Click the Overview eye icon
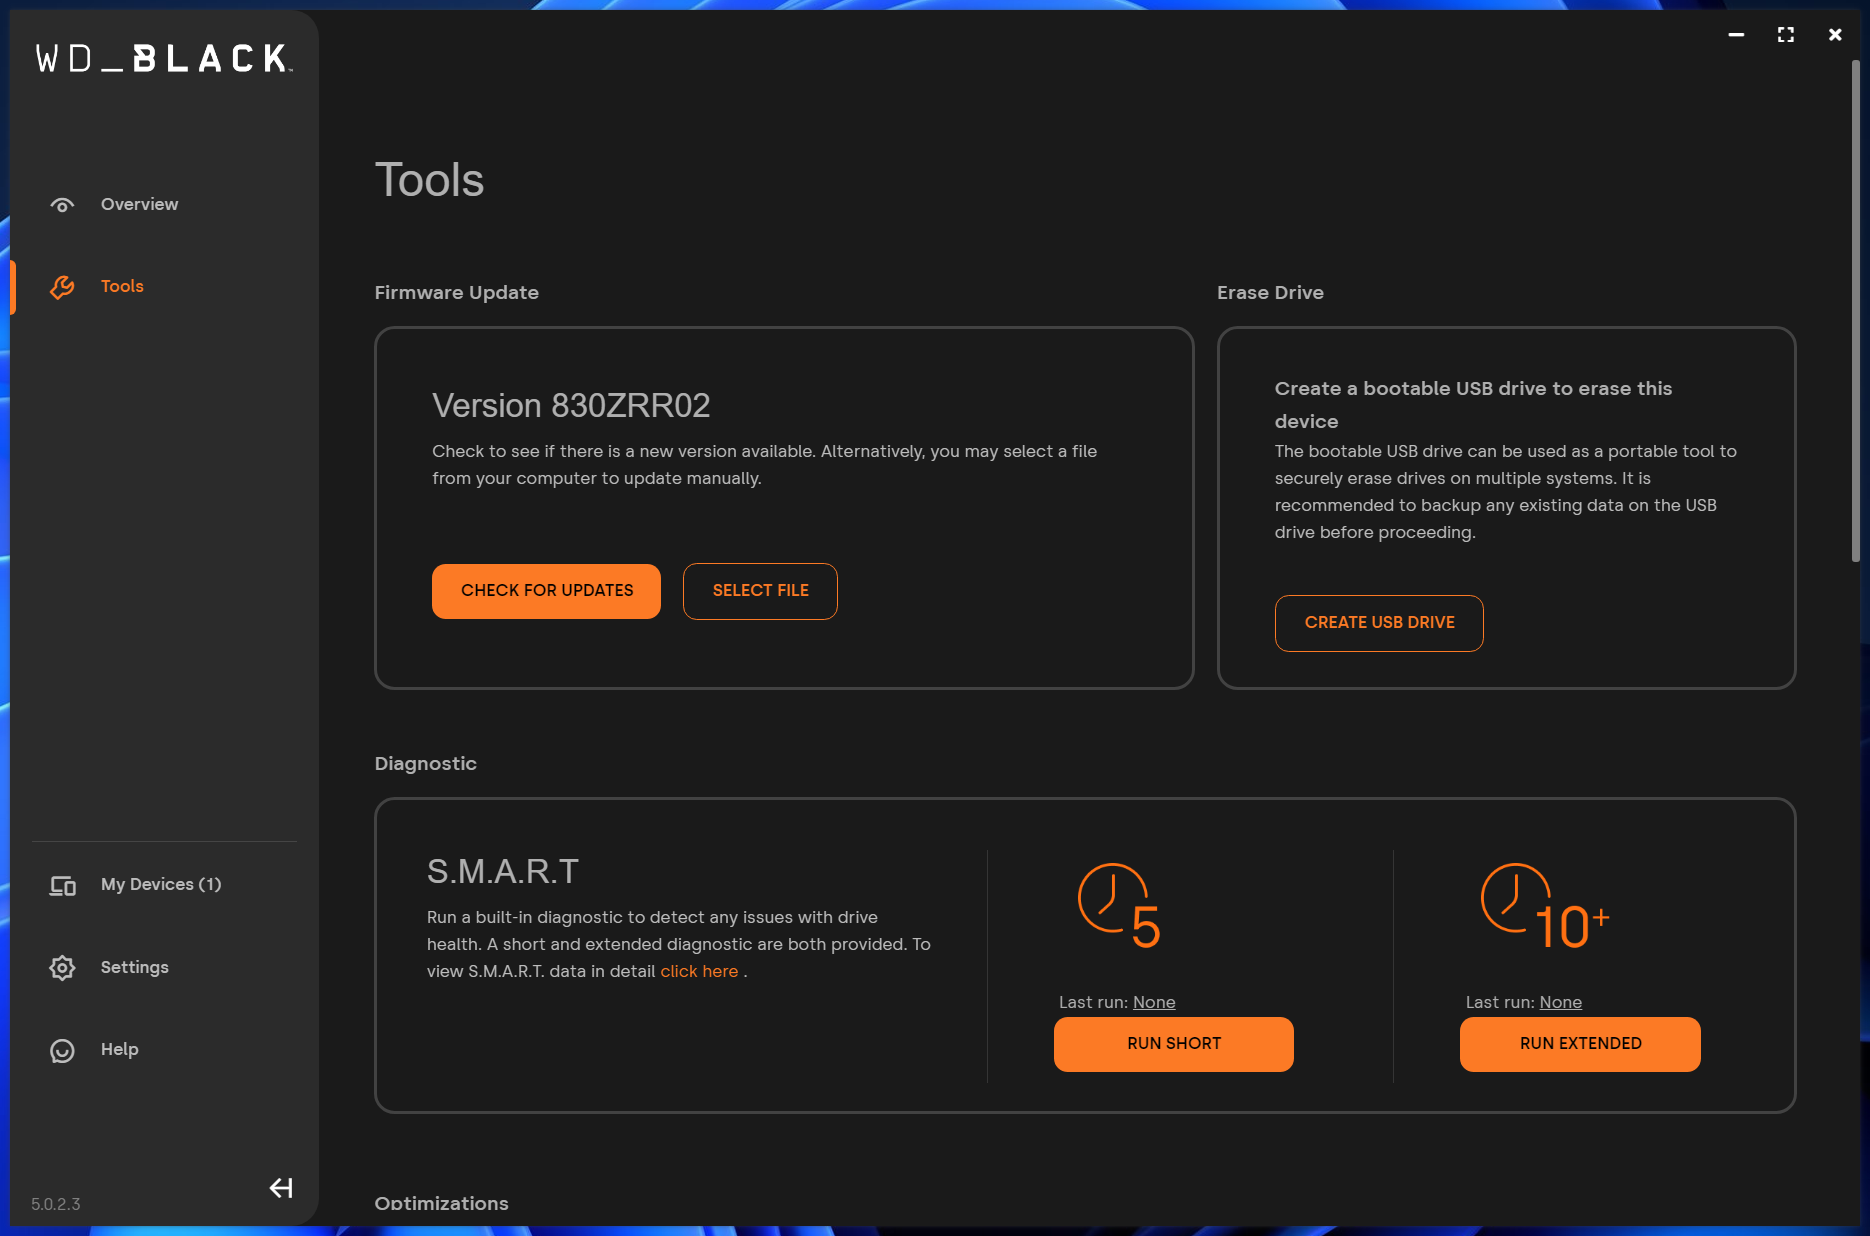 coord(62,205)
